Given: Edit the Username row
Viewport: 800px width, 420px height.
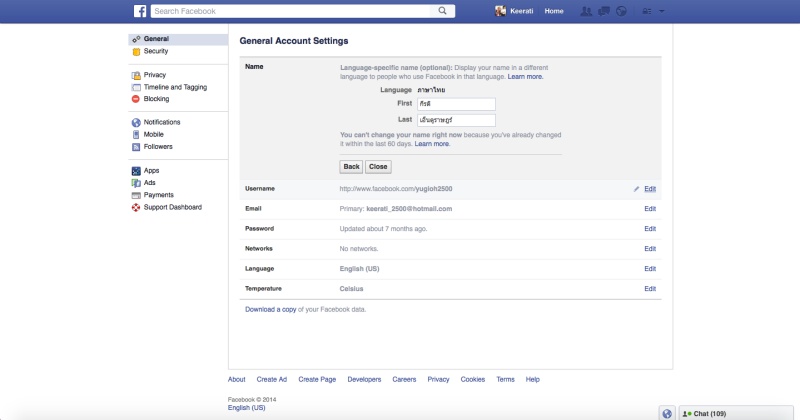Looking at the screenshot, I should click(x=649, y=189).
